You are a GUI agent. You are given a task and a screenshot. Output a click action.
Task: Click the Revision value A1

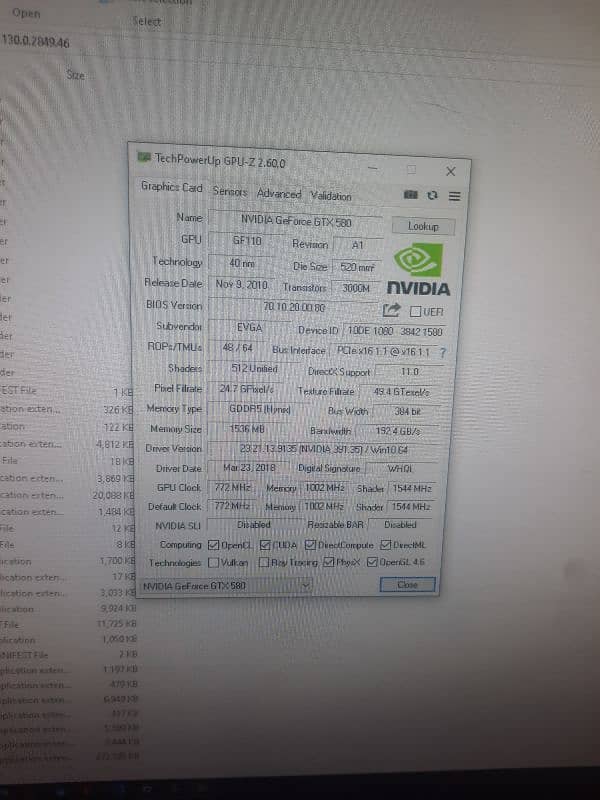click(x=358, y=245)
